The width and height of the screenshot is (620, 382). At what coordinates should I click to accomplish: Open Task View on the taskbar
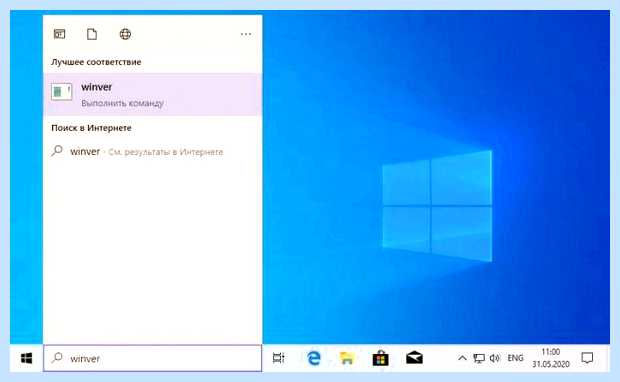(278, 358)
